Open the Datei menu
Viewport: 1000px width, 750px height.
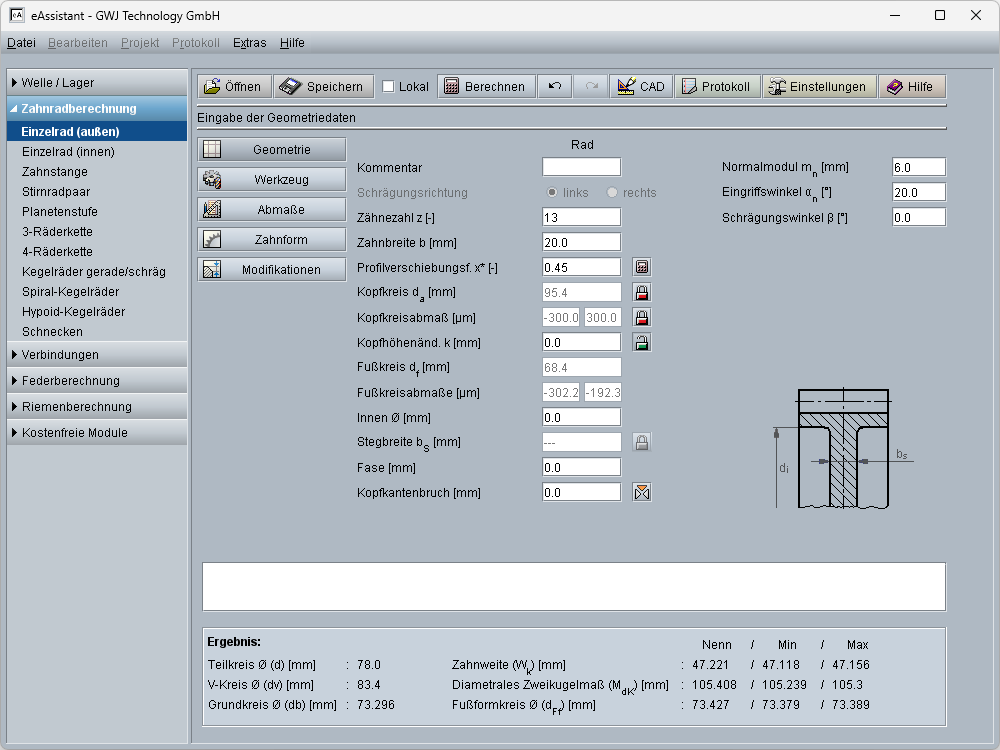tap(21, 43)
